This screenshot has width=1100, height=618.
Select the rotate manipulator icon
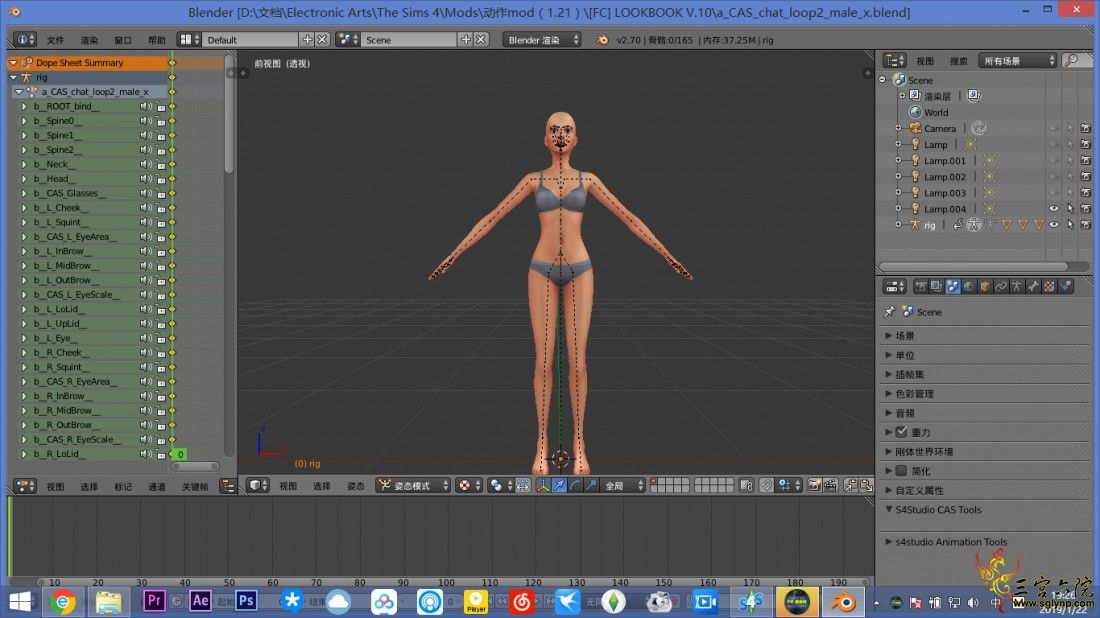[575, 485]
